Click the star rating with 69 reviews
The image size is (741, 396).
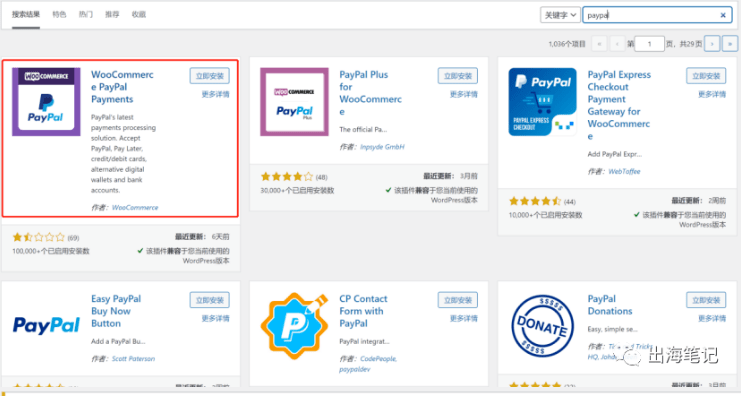(39, 237)
